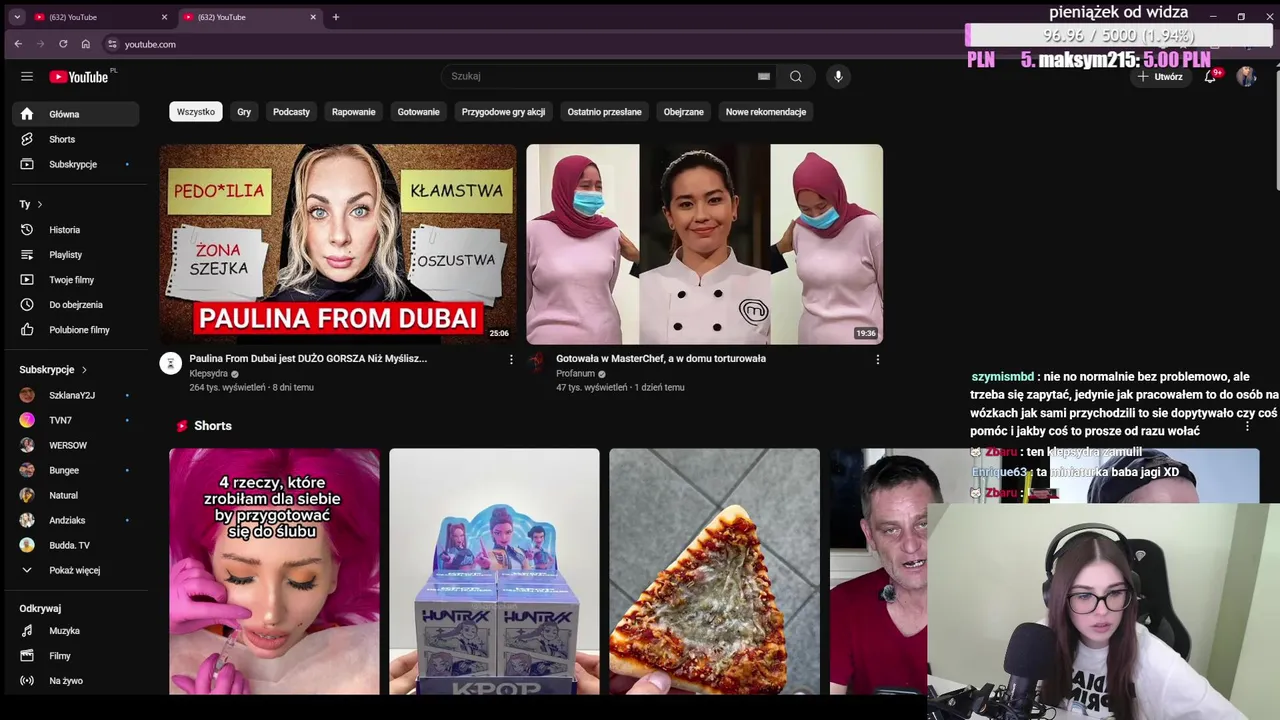Select Przygodowe gry akcji chip
Image resolution: width=1280 pixels, height=720 pixels.
point(503,112)
